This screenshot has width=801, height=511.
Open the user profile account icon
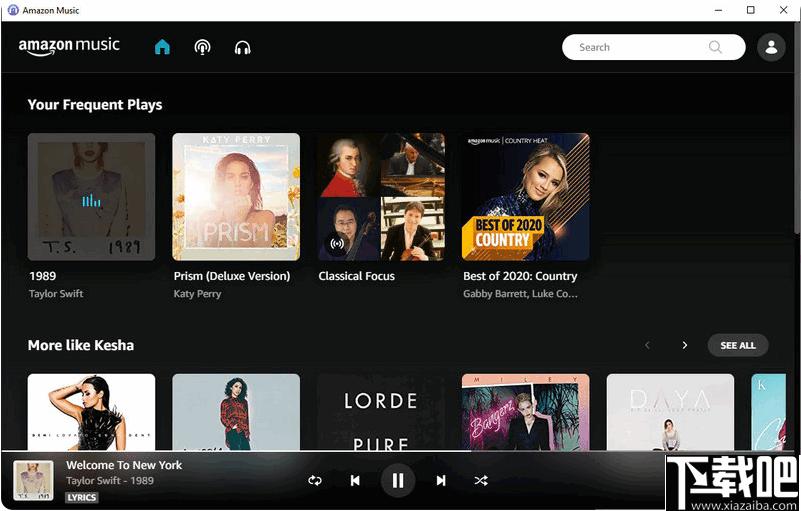click(771, 48)
